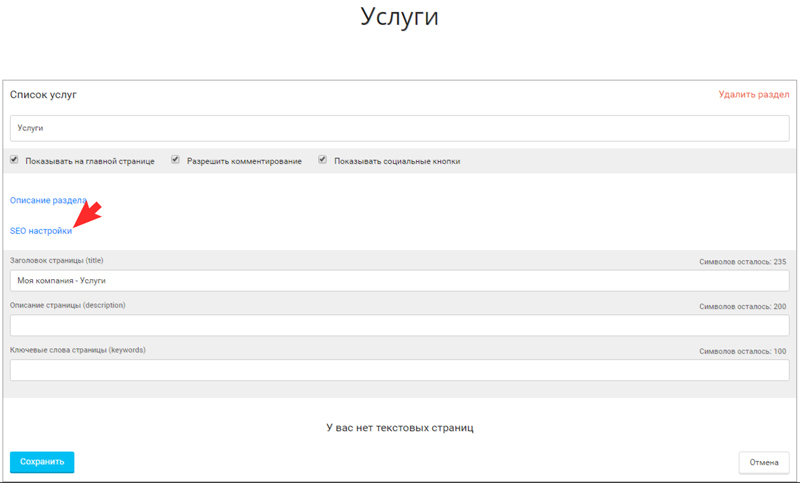Click the 'Заголовок страницы (title)' label
Screen dimensions: 800x483
pyautogui.click(x=57, y=261)
